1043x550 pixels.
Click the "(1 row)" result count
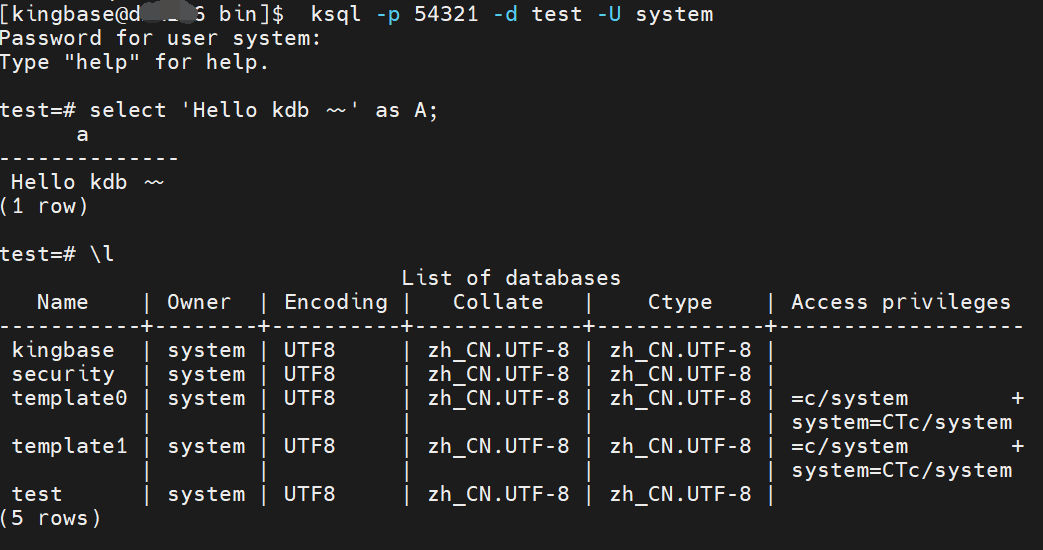click(44, 206)
